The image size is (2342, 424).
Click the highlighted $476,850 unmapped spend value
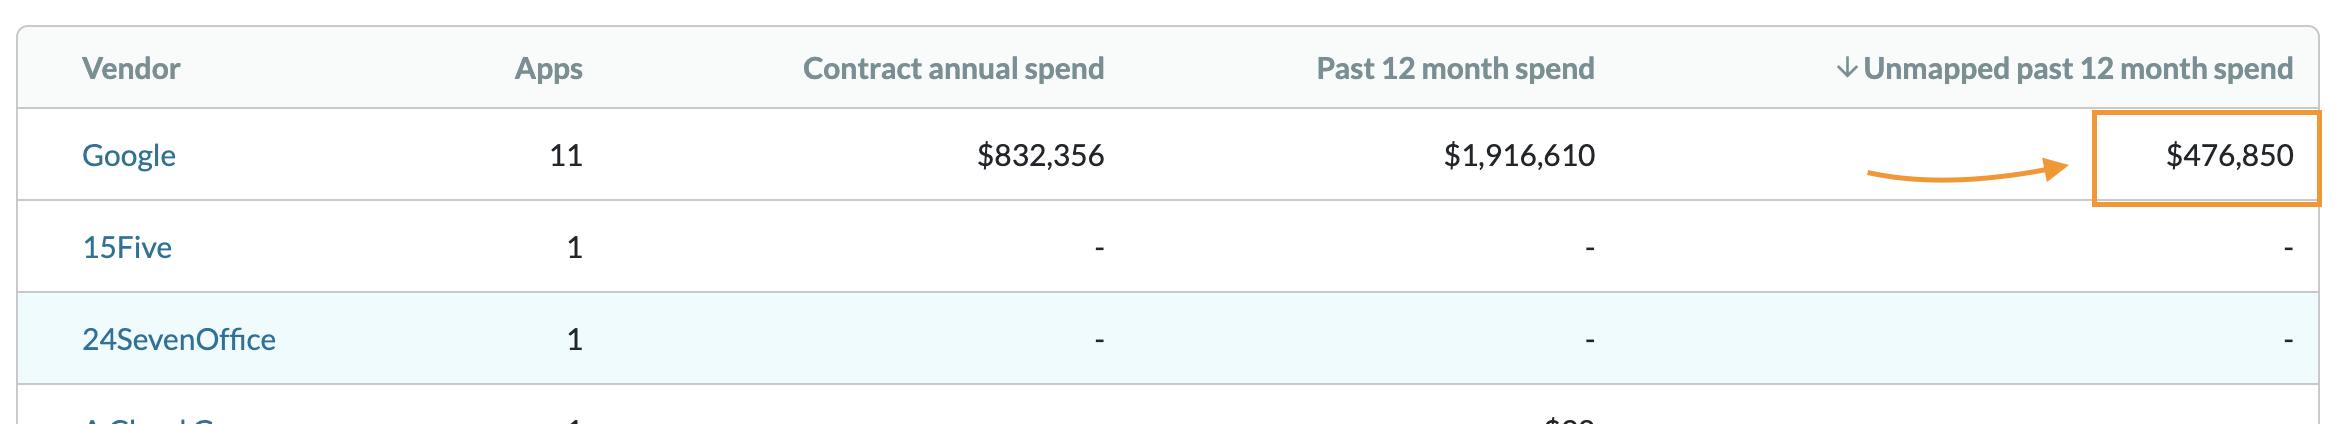(x=2229, y=155)
